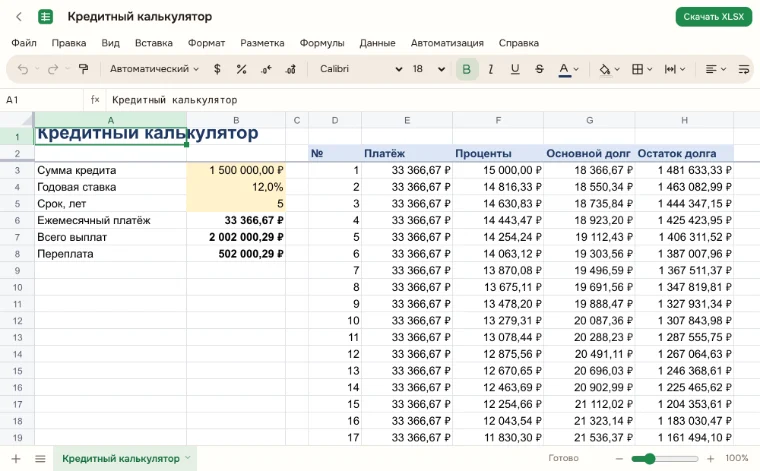Open the Справка menu
The height and width of the screenshot is (471, 760).
click(x=519, y=43)
